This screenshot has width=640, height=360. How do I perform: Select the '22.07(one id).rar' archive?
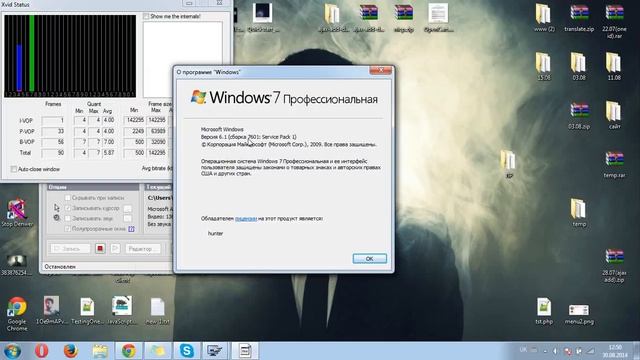point(614,21)
